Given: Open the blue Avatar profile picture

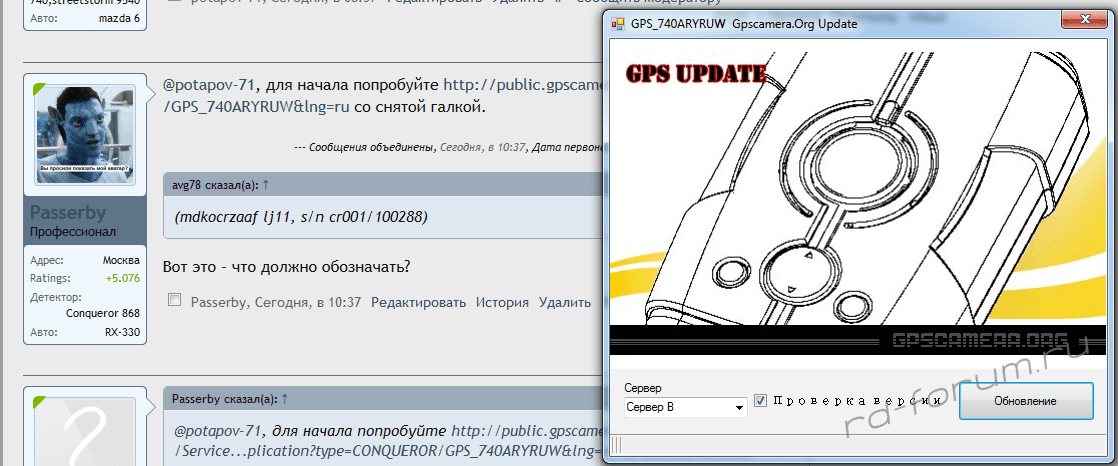Looking at the screenshot, I should (85, 134).
